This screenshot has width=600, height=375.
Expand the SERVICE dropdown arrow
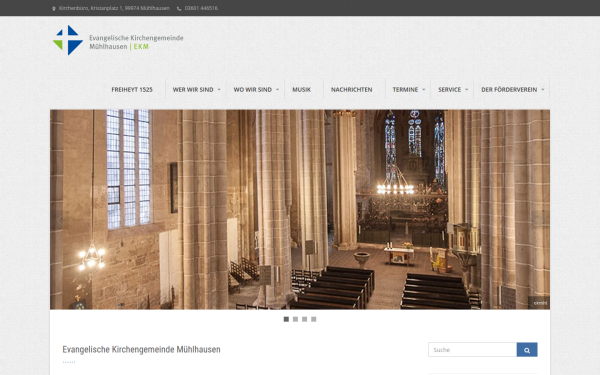[466, 90]
